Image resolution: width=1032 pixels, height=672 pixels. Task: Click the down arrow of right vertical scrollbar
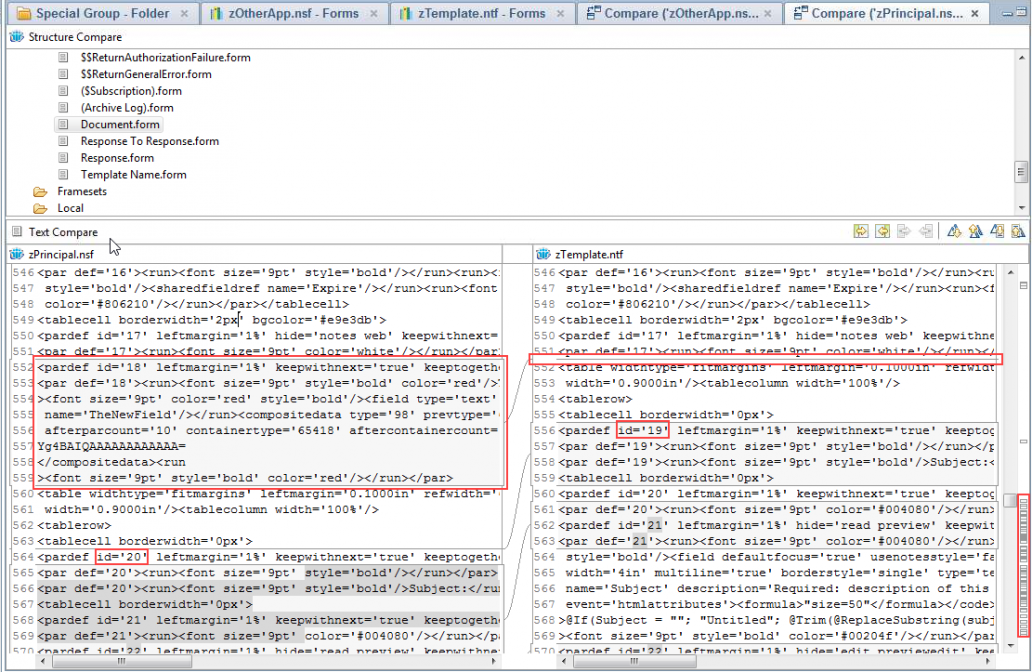pos(1010,646)
